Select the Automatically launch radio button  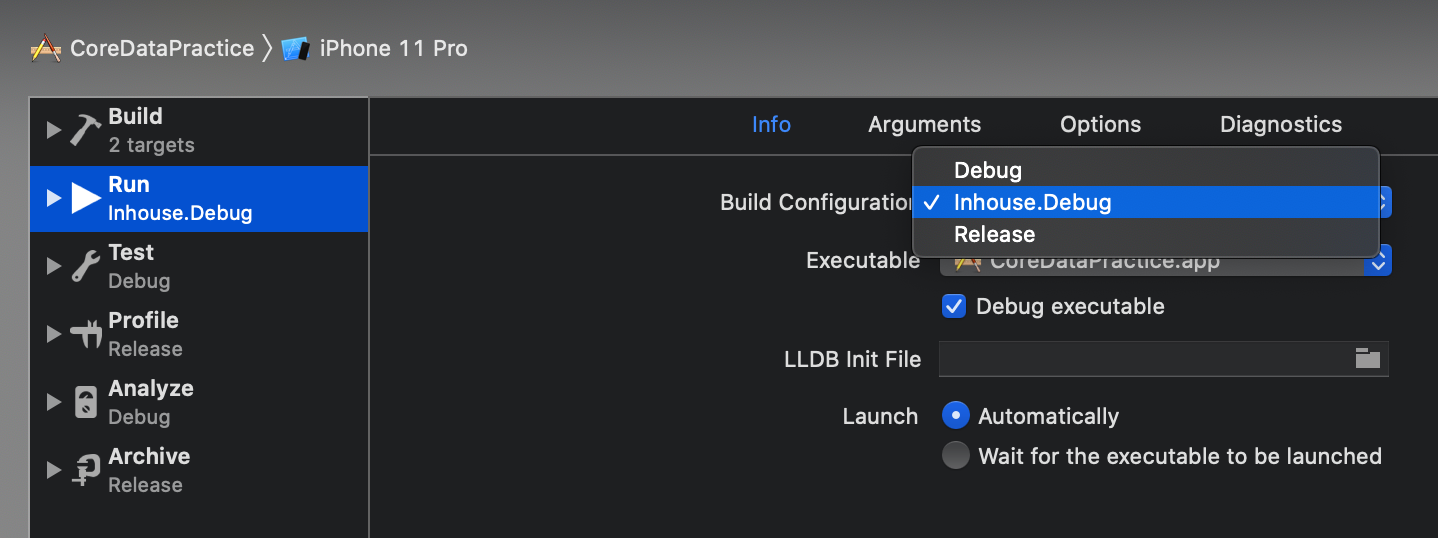(x=956, y=415)
